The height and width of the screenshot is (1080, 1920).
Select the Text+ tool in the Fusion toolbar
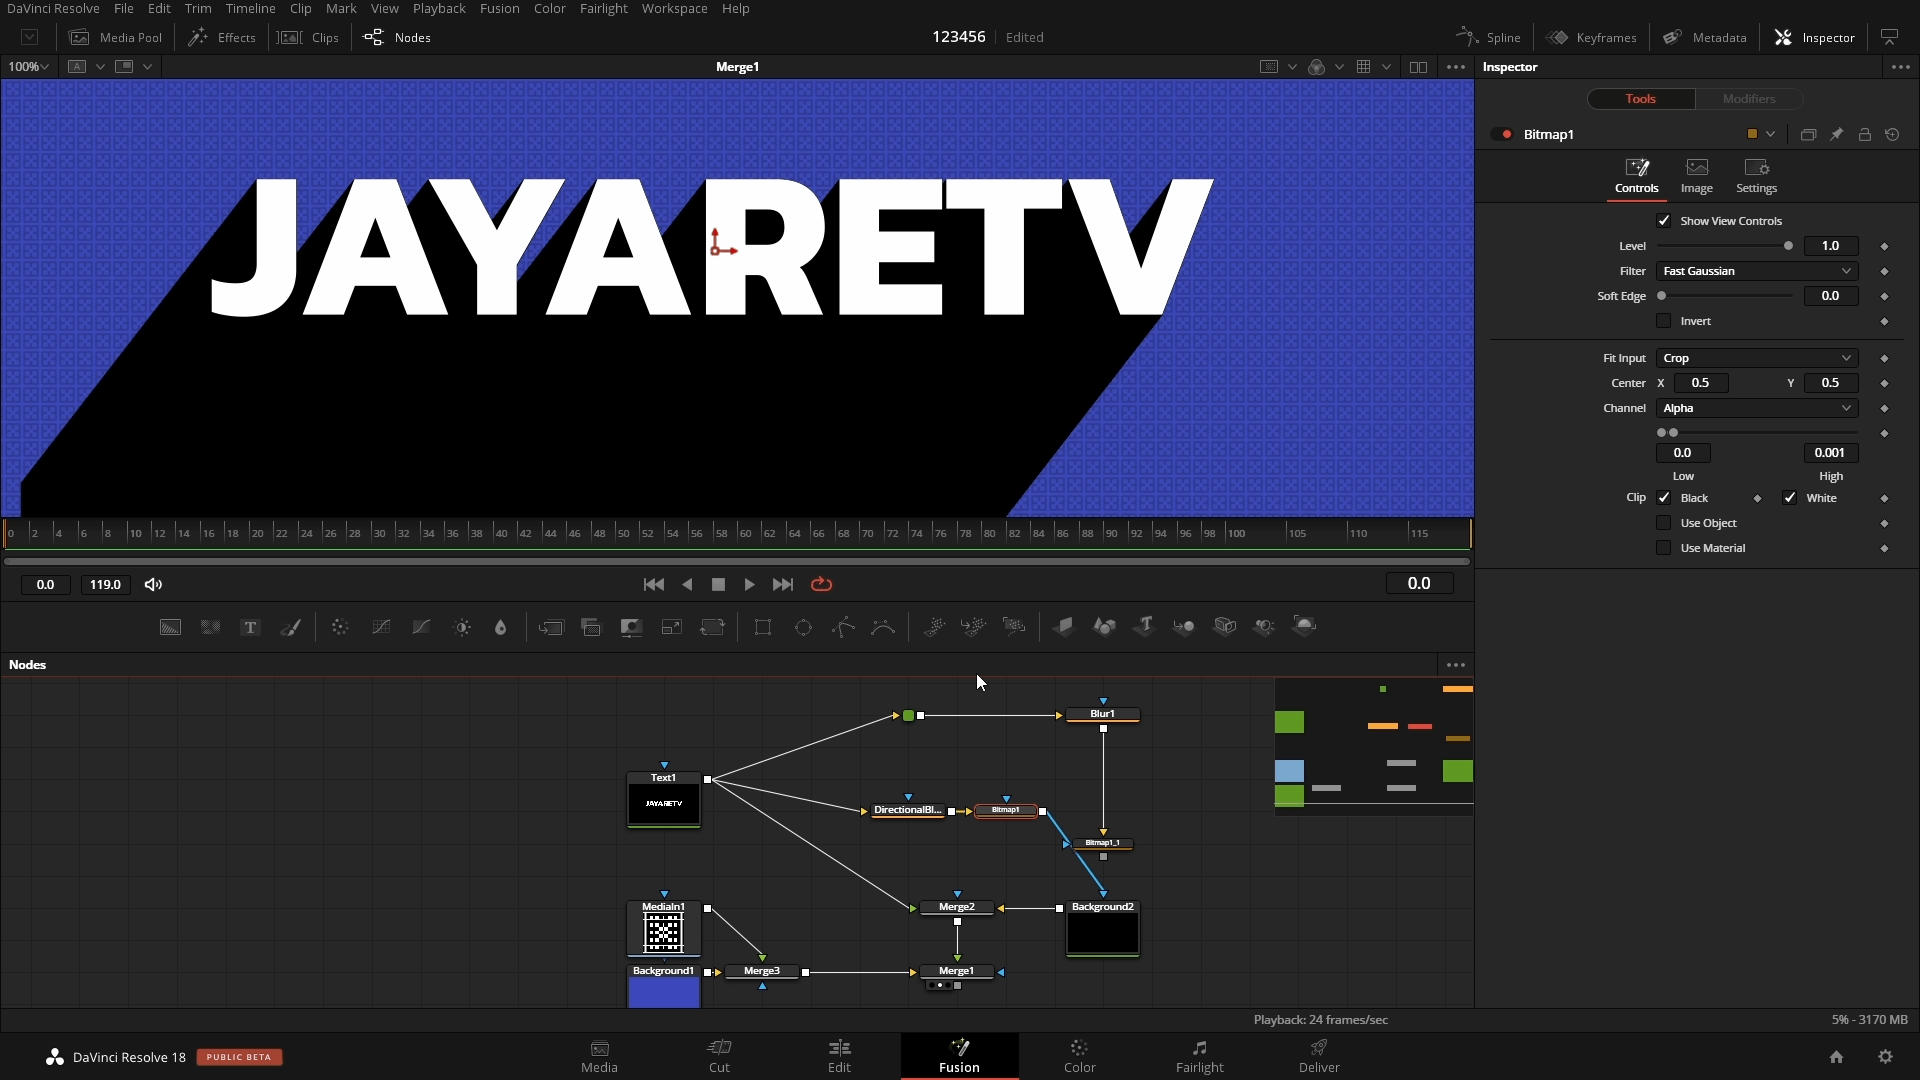pyautogui.click(x=249, y=627)
